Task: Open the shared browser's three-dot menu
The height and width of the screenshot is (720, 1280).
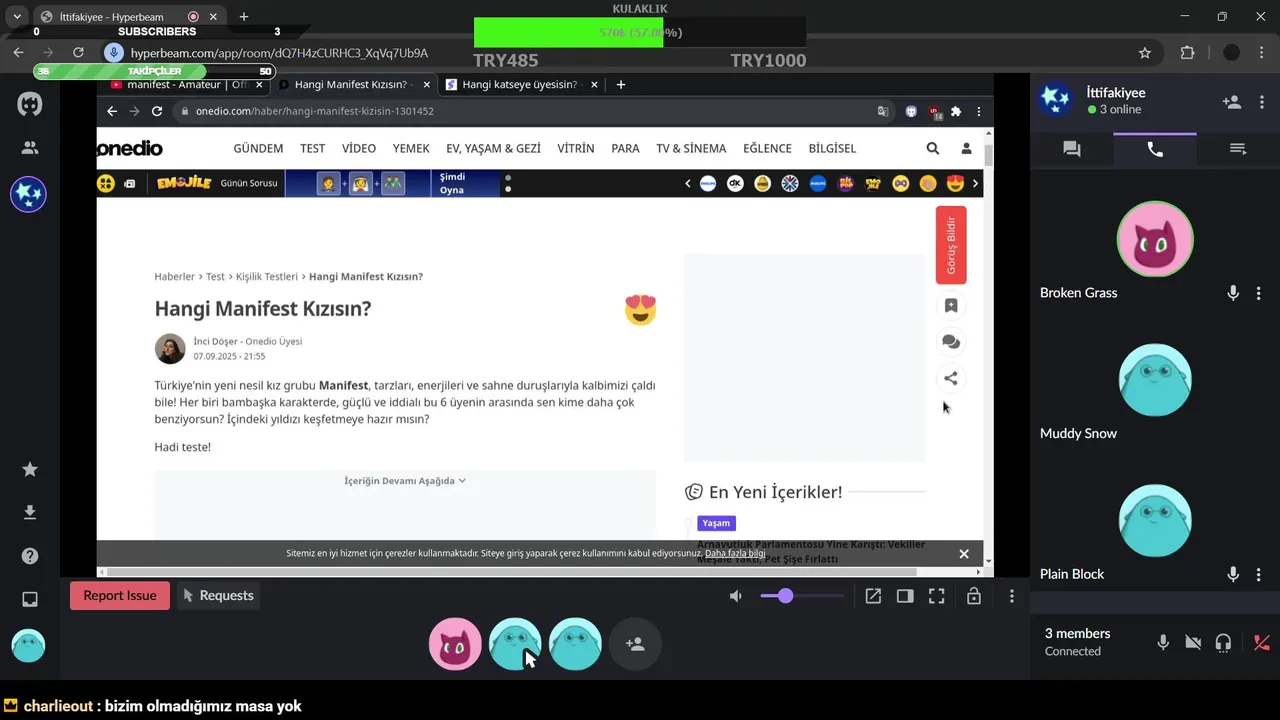Action: tap(979, 111)
